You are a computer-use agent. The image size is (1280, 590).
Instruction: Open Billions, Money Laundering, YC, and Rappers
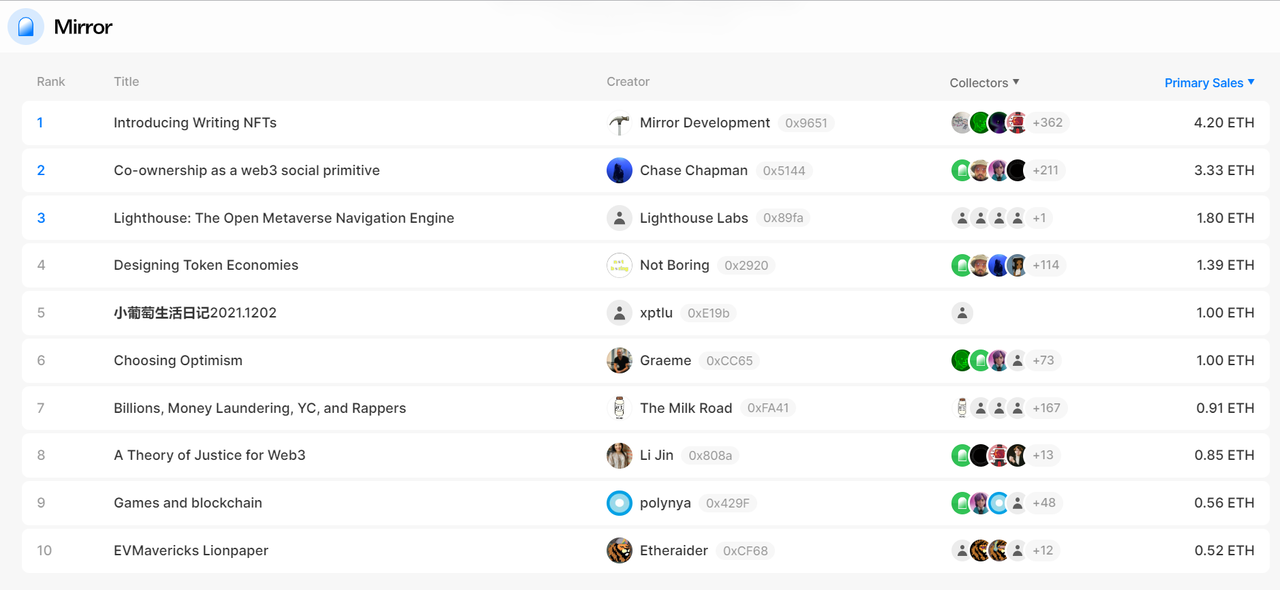(260, 408)
